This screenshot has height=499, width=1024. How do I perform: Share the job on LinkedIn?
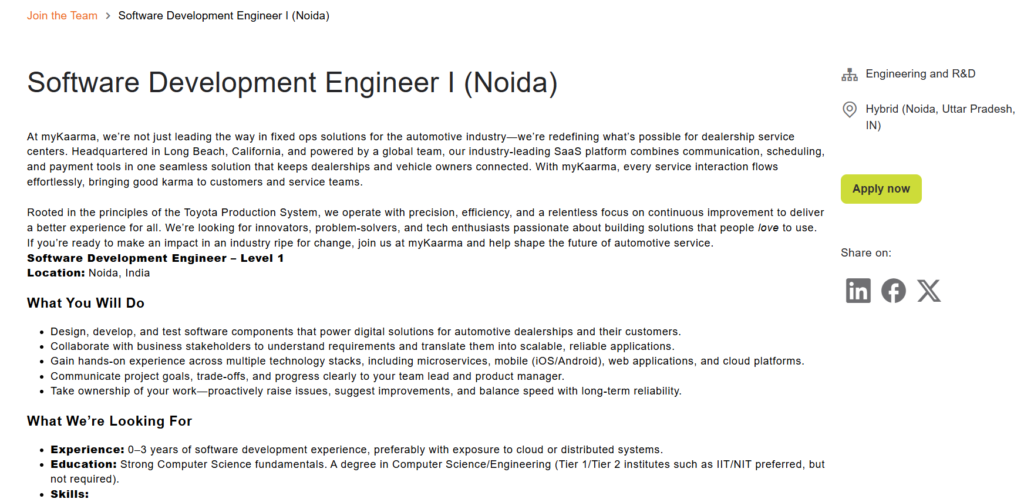pyautogui.click(x=858, y=290)
